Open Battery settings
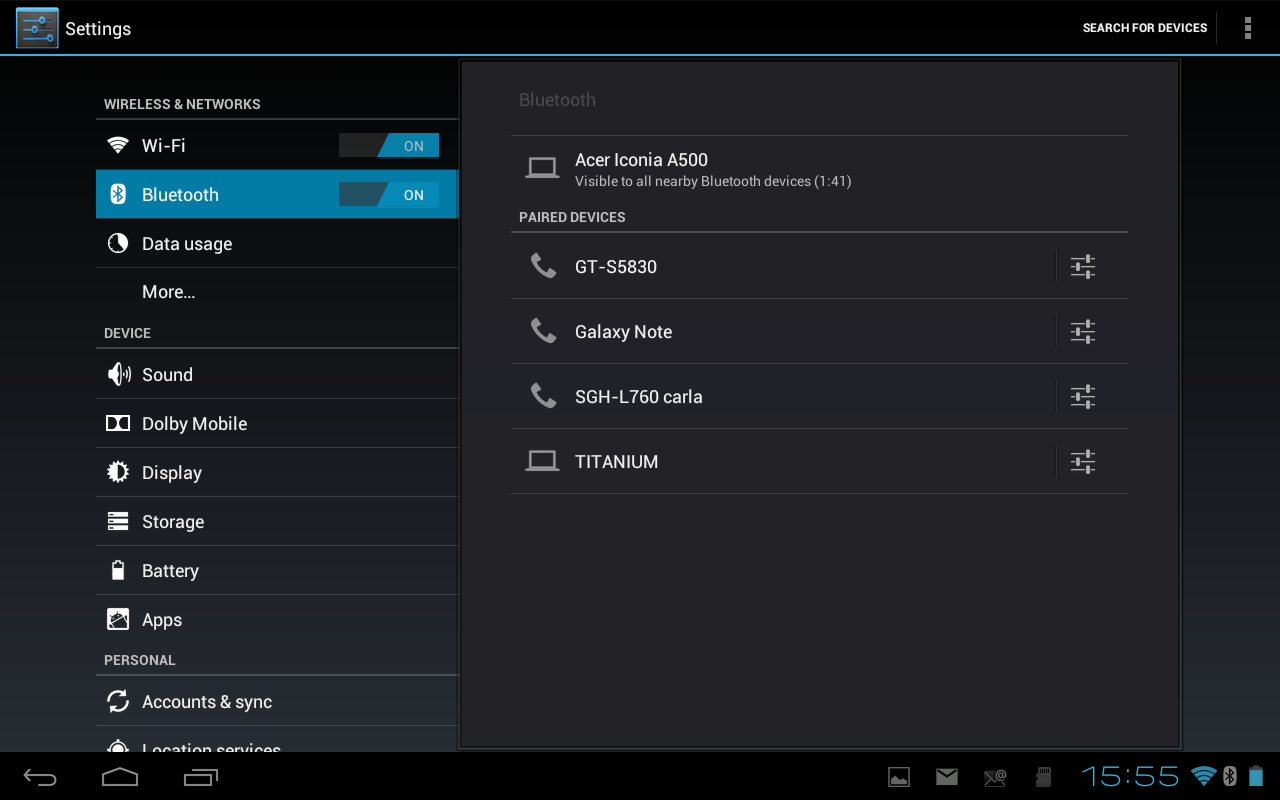The width and height of the screenshot is (1280, 800). coord(277,570)
